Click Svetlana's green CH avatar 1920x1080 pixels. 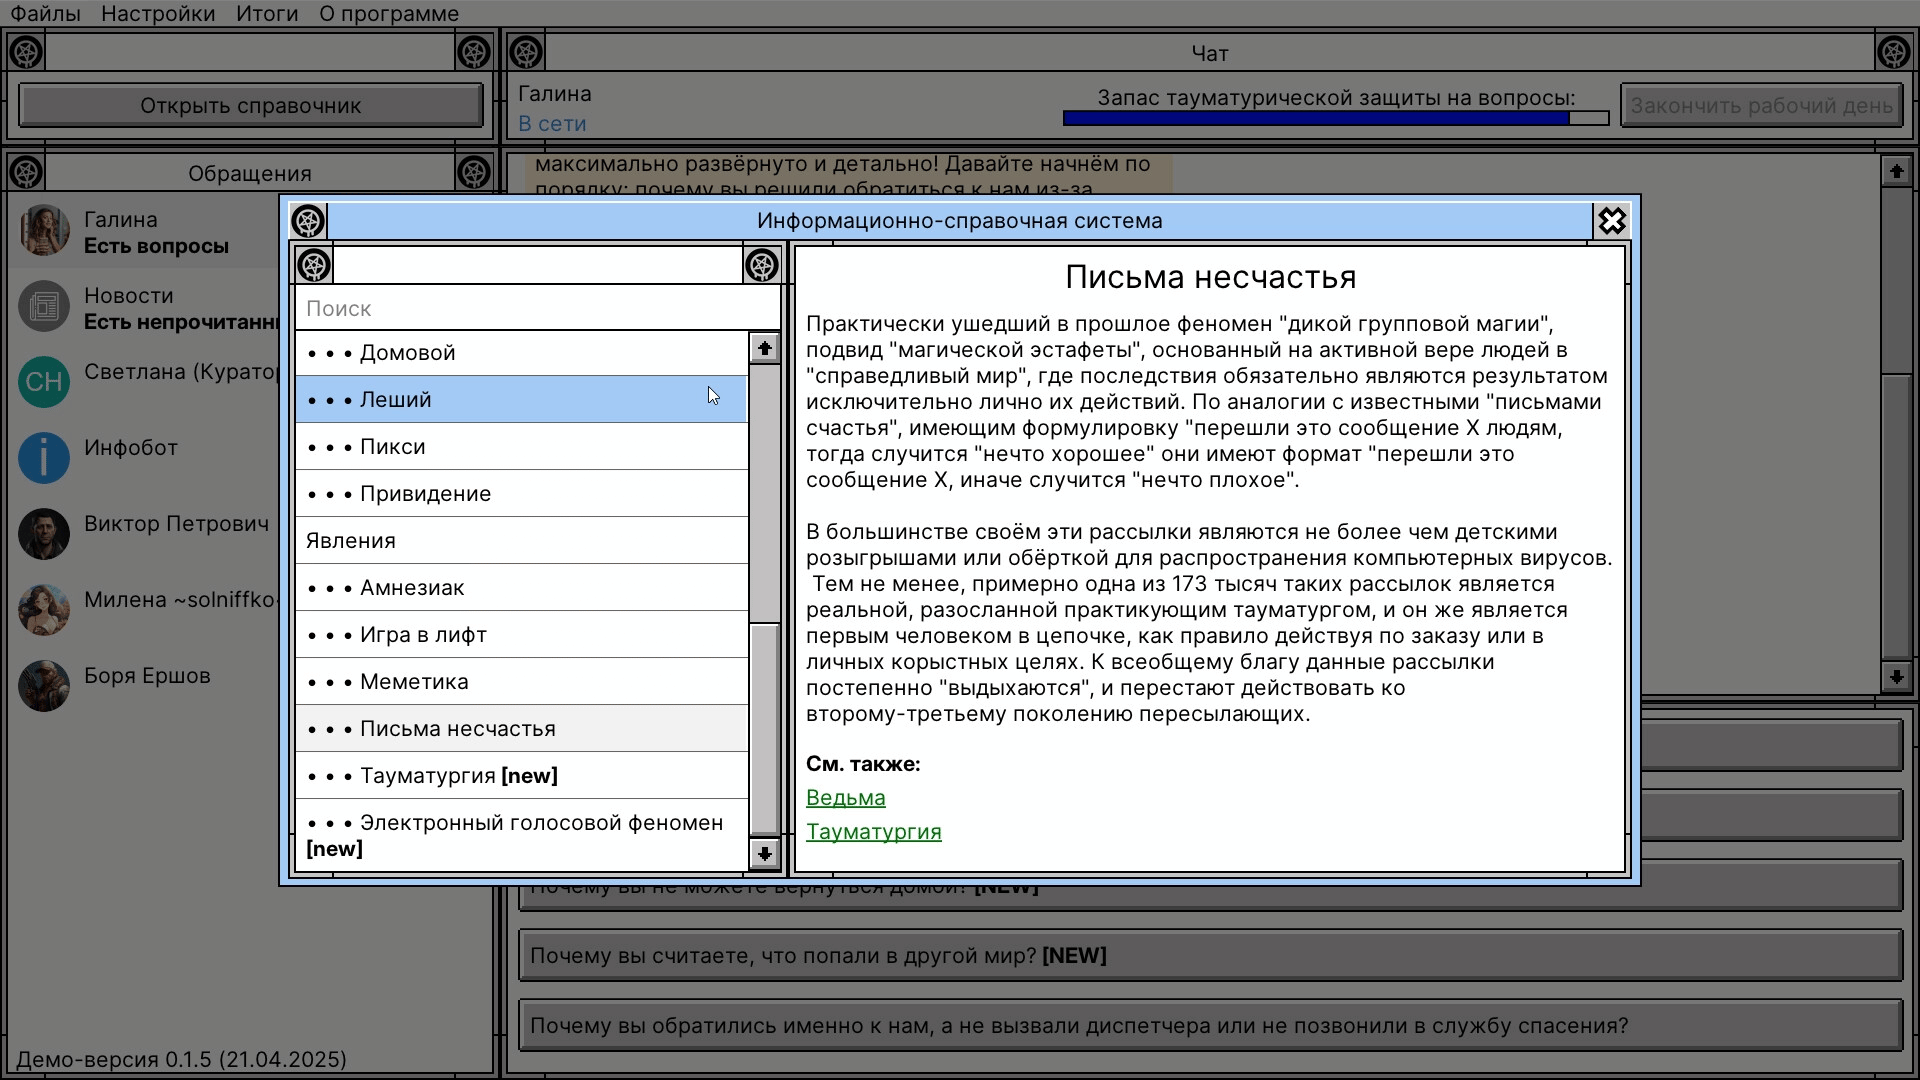pos(44,382)
